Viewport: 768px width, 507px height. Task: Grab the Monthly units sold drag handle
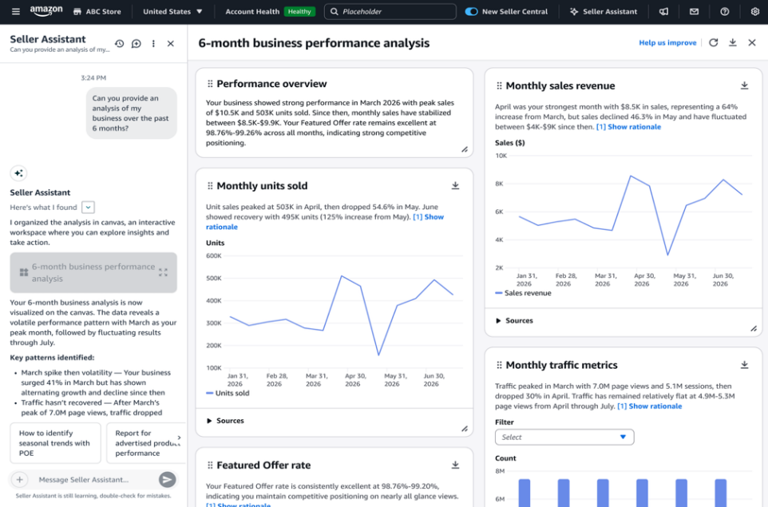coord(210,186)
